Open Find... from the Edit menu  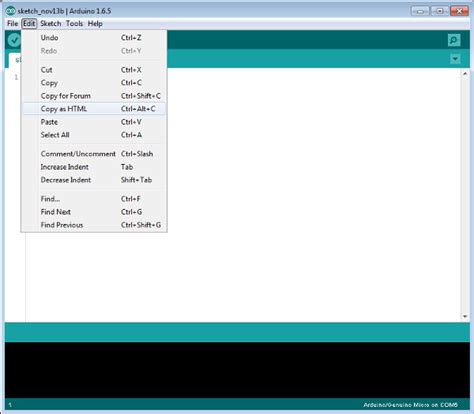pyautogui.click(x=94, y=199)
